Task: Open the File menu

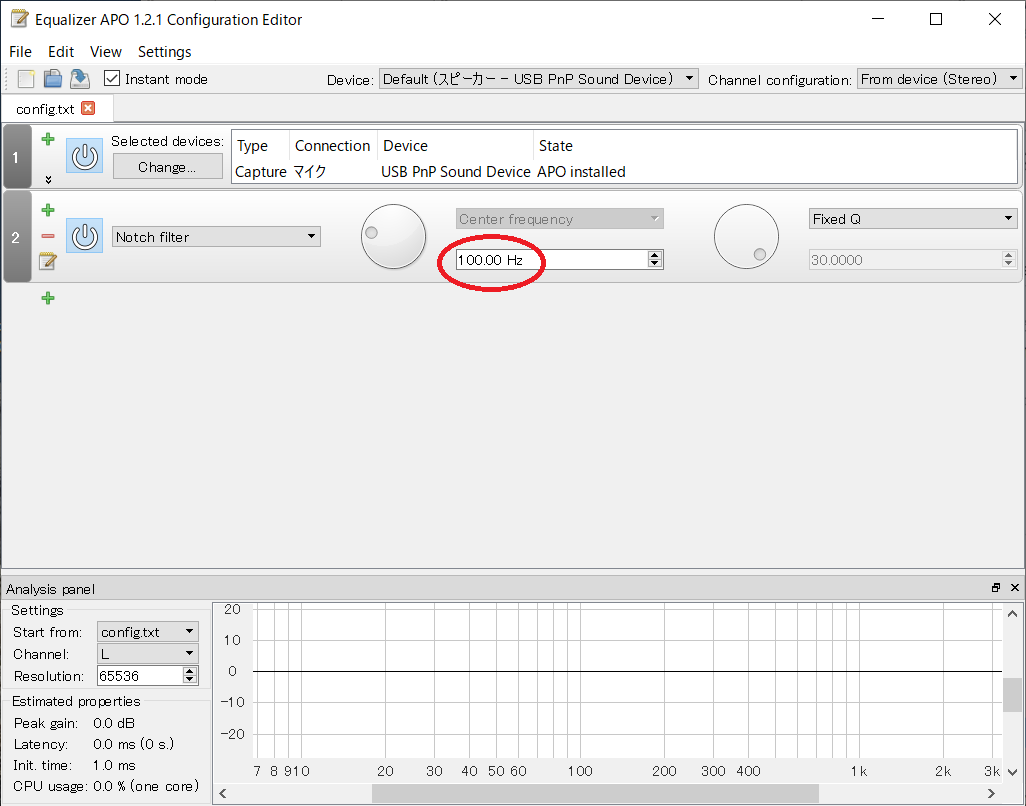Action: pos(20,52)
